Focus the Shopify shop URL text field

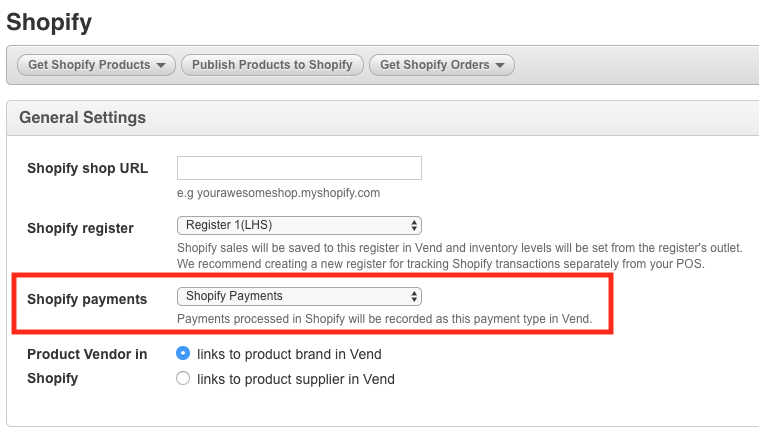click(299, 168)
